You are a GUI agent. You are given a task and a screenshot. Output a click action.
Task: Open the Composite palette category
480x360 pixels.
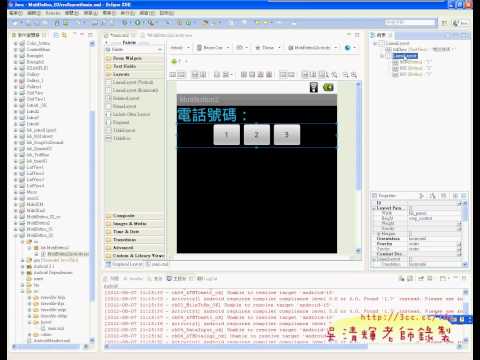coord(134,216)
